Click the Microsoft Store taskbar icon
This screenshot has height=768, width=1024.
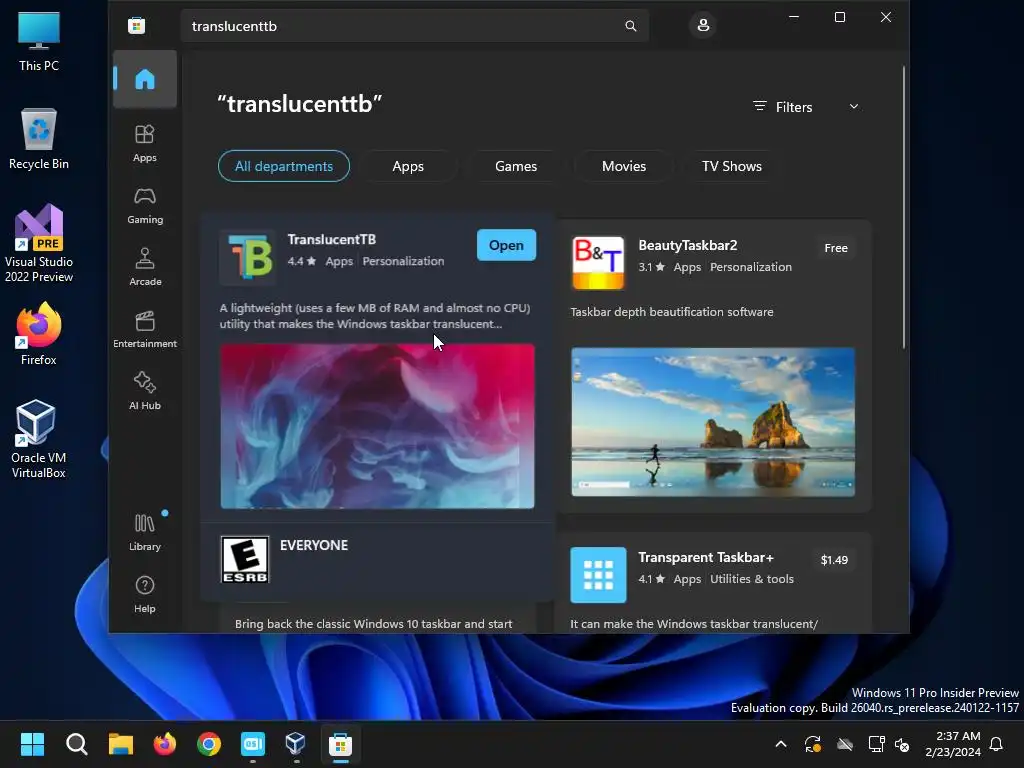340,744
